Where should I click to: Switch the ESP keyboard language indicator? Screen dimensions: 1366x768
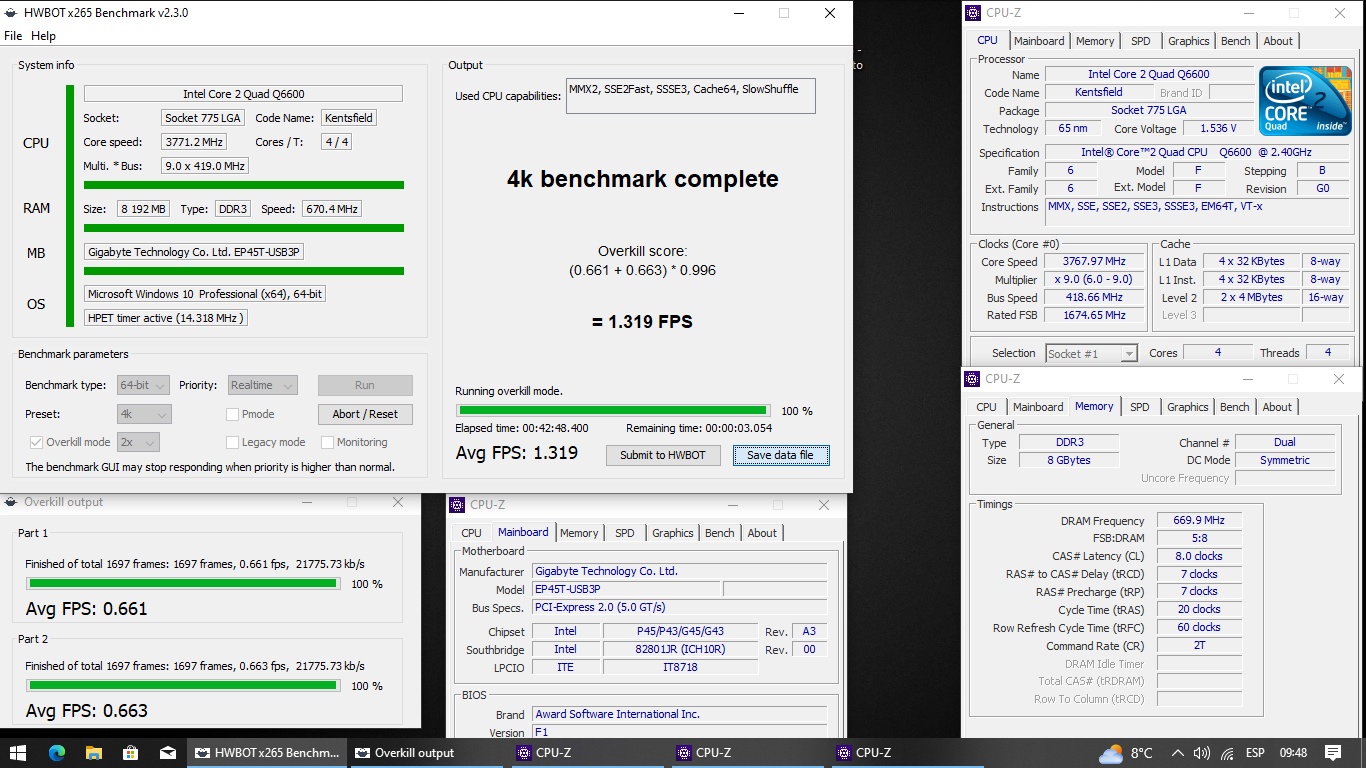coord(1255,753)
